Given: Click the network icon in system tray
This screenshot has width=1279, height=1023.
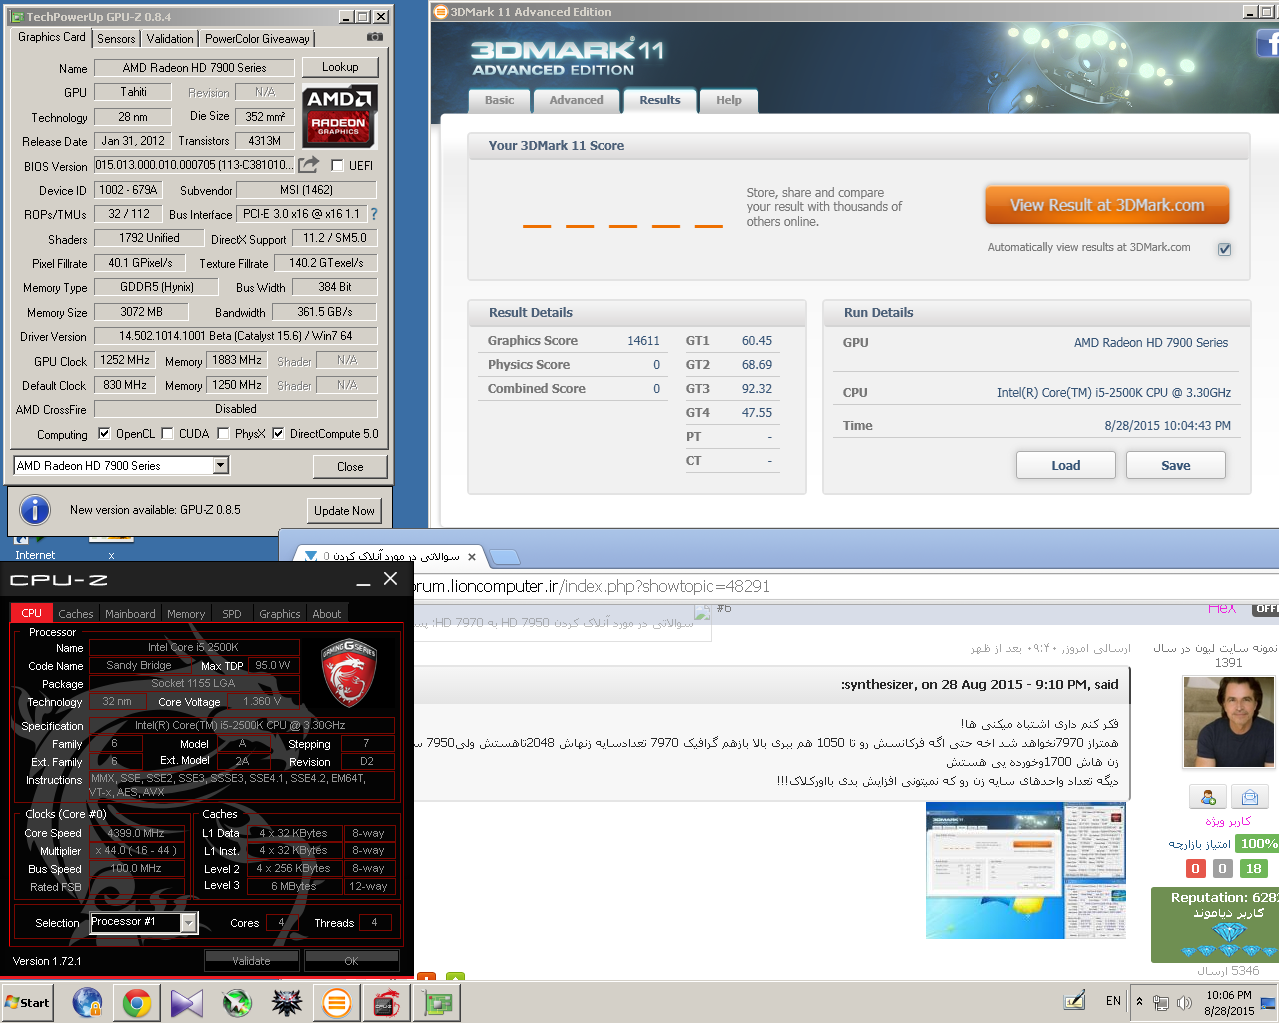Looking at the screenshot, I should [x=1161, y=1002].
